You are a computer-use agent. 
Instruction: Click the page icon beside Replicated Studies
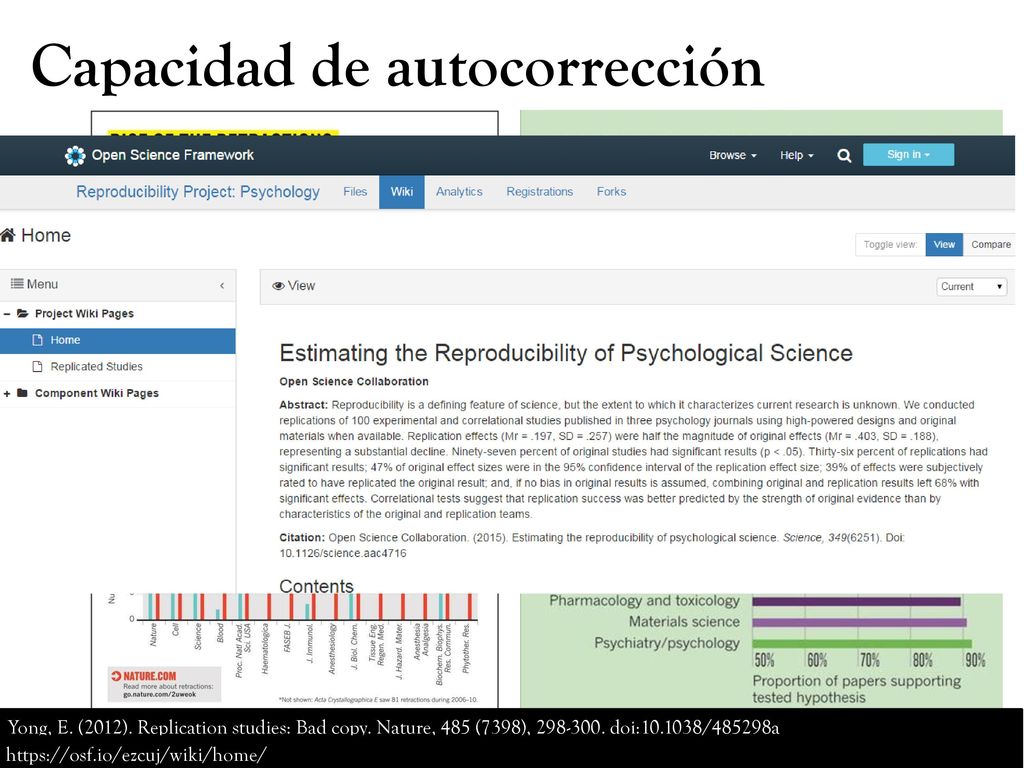pyautogui.click(x=38, y=366)
